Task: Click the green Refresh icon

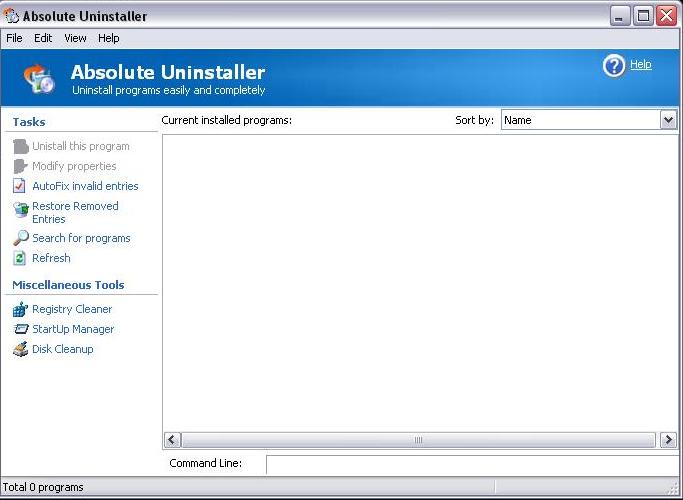Action: pyautogui.click(x=19, y=258)
